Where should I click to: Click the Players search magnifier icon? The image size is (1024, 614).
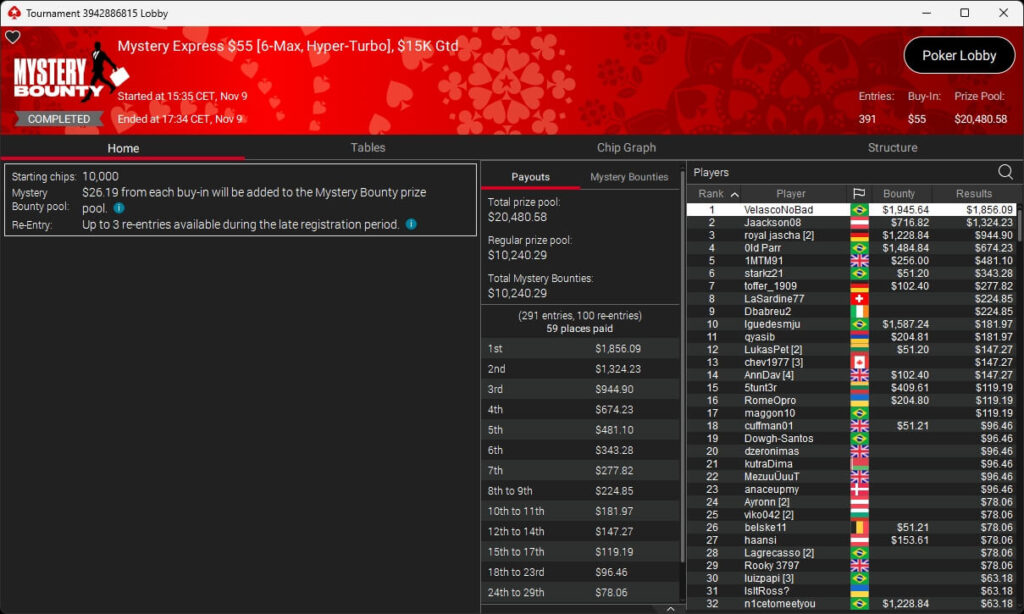(x=1005, y=172)
